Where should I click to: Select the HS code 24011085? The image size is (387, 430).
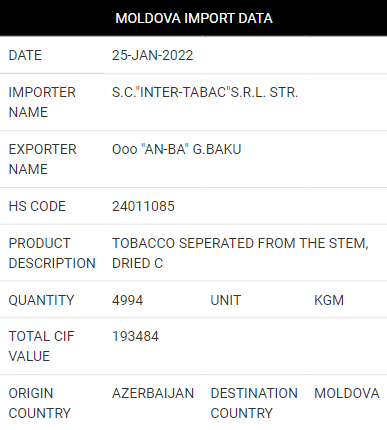[143, 206]
